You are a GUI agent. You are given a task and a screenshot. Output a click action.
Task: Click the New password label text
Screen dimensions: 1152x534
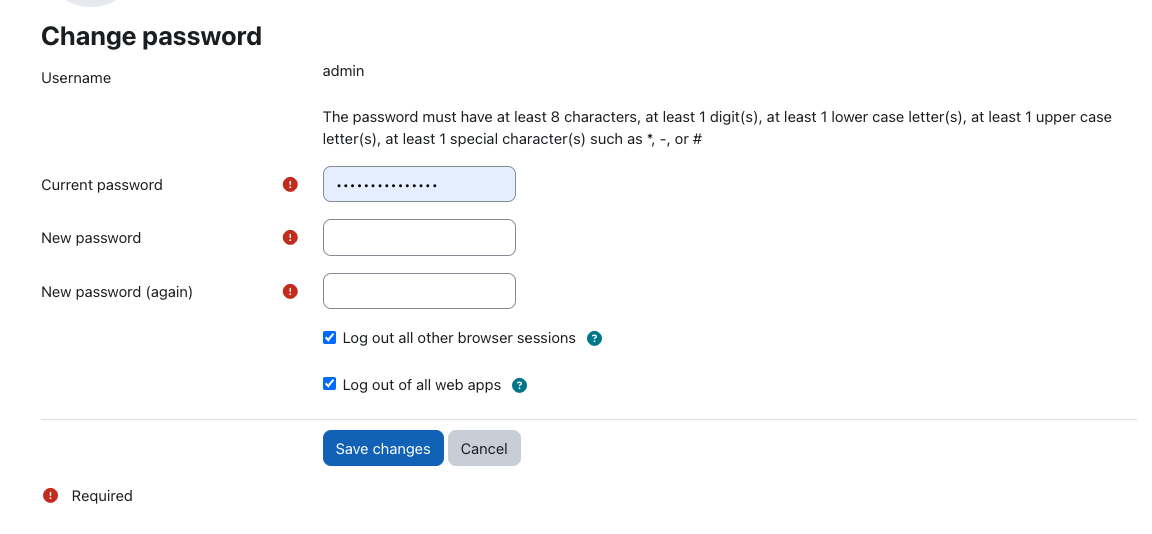[x=91, y=238]
